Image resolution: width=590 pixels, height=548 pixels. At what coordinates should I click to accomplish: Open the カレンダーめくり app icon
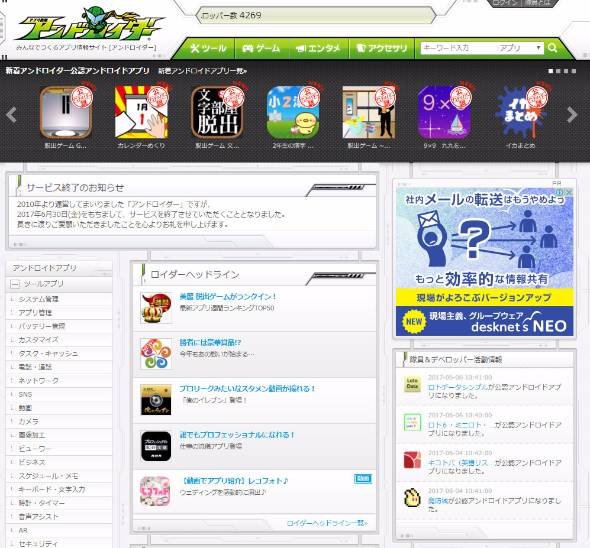point(141,112)
